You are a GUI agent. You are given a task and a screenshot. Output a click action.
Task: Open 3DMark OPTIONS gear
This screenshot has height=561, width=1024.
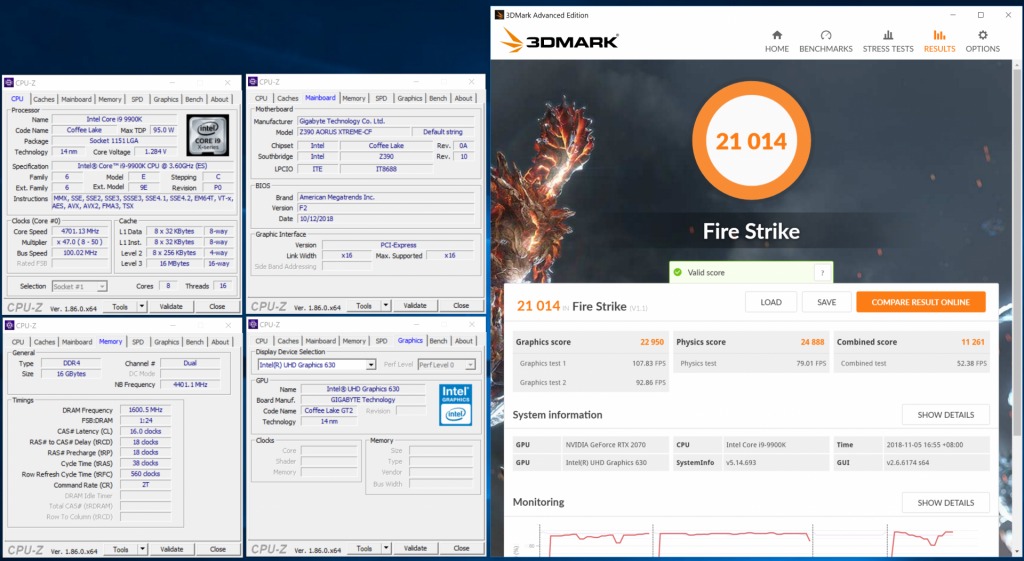pyautogui.click(x=982, y=40)
